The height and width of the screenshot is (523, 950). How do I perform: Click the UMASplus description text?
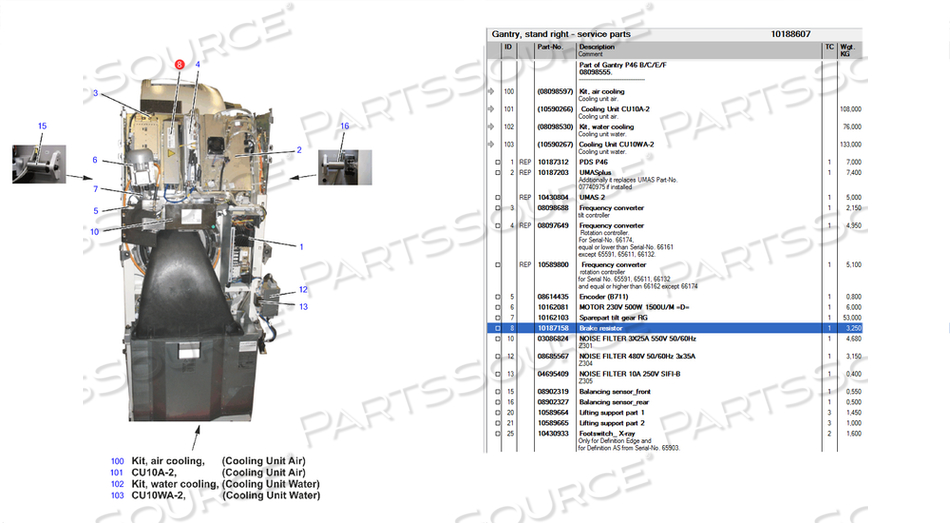click(596, 173)
